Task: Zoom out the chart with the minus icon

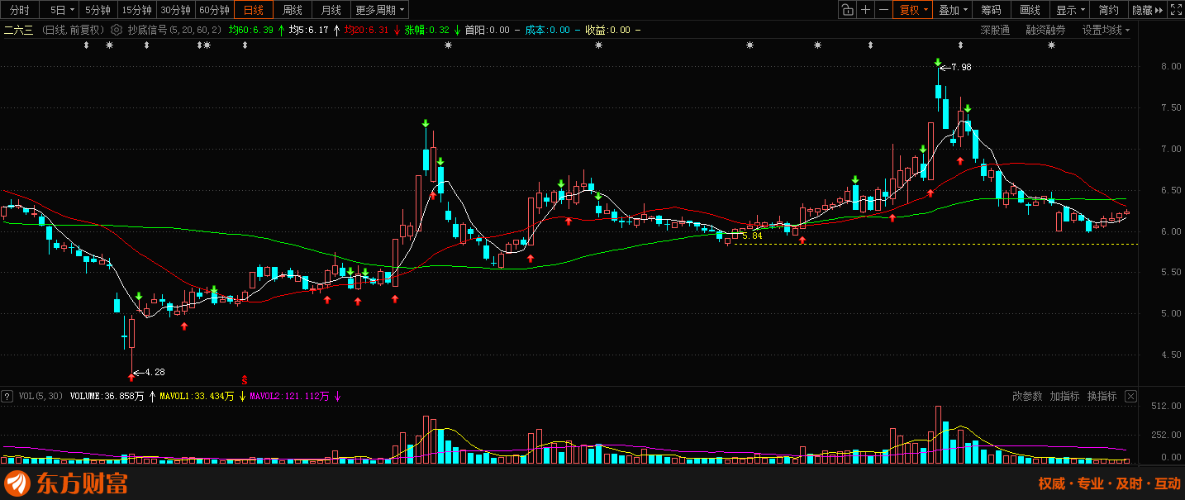Action: click(883, 10)
